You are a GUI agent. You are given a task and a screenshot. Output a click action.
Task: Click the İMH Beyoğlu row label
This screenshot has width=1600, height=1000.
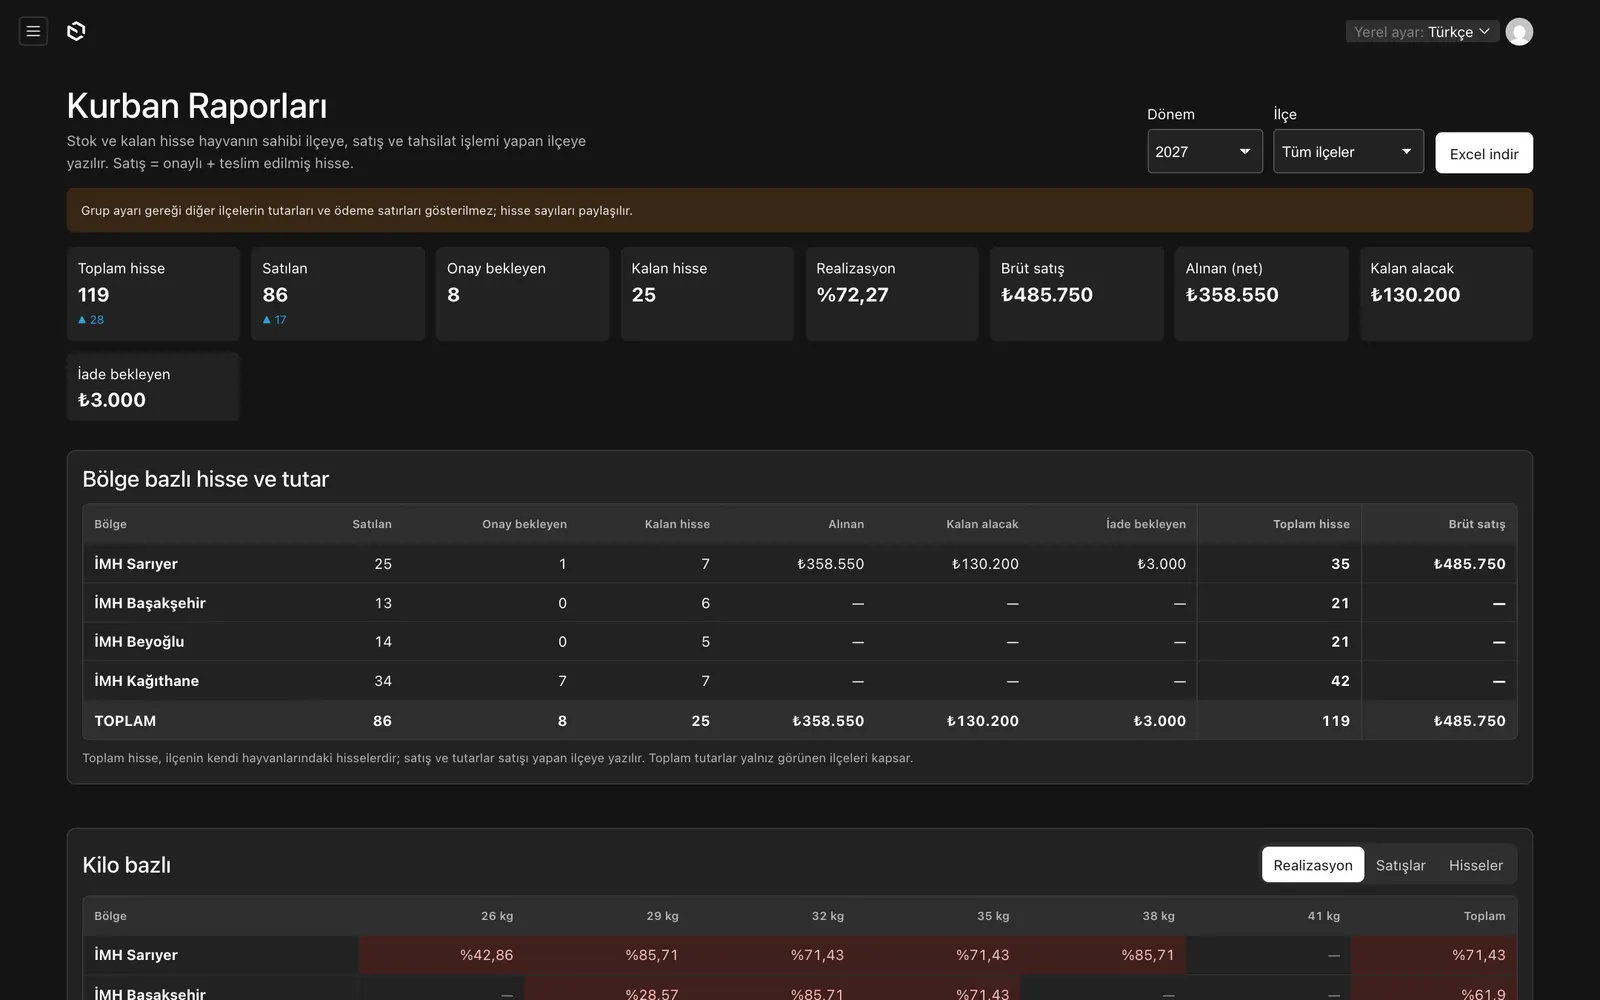pyautogui.click(x=139, y=642)
